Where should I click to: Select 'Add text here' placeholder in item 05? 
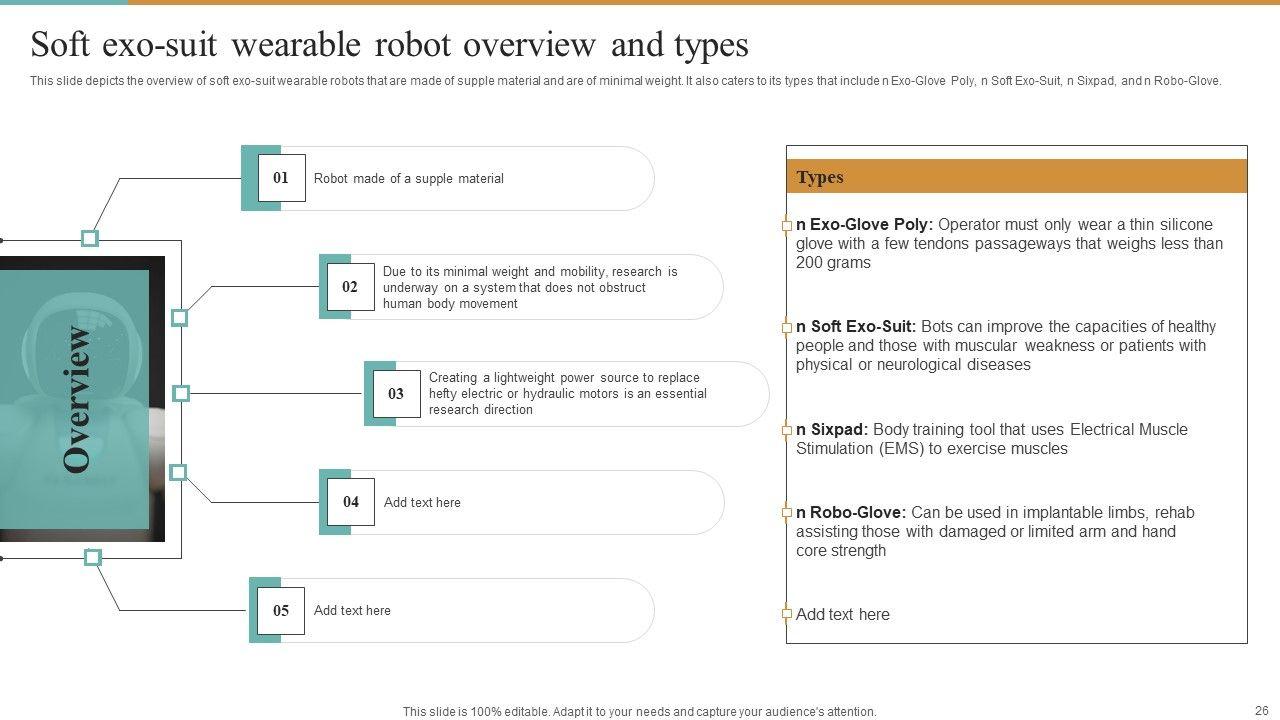(352, 611)
